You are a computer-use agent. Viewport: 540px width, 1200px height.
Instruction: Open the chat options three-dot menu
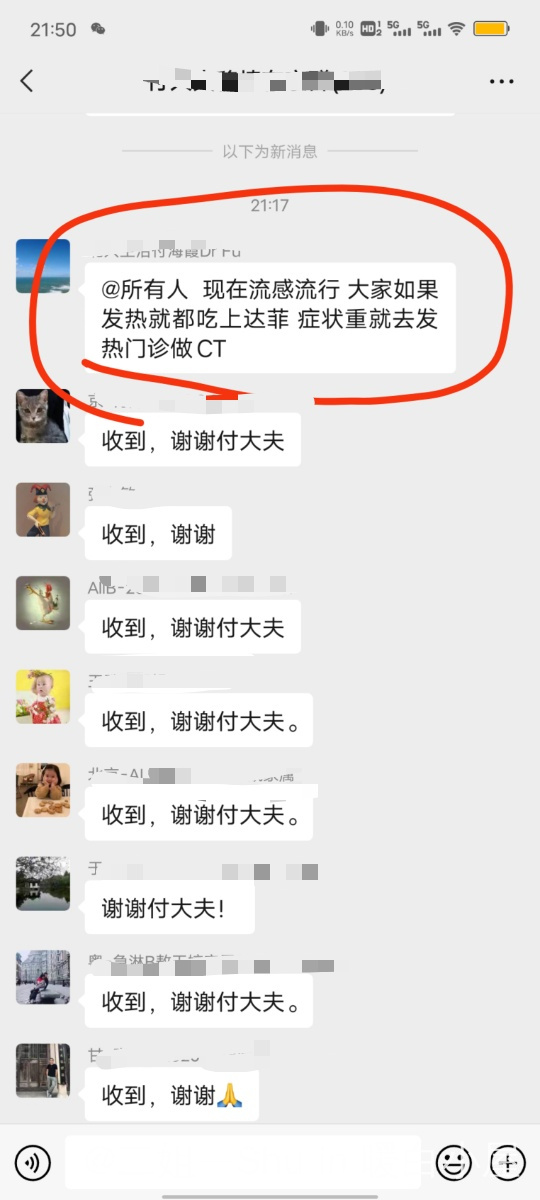501,81
